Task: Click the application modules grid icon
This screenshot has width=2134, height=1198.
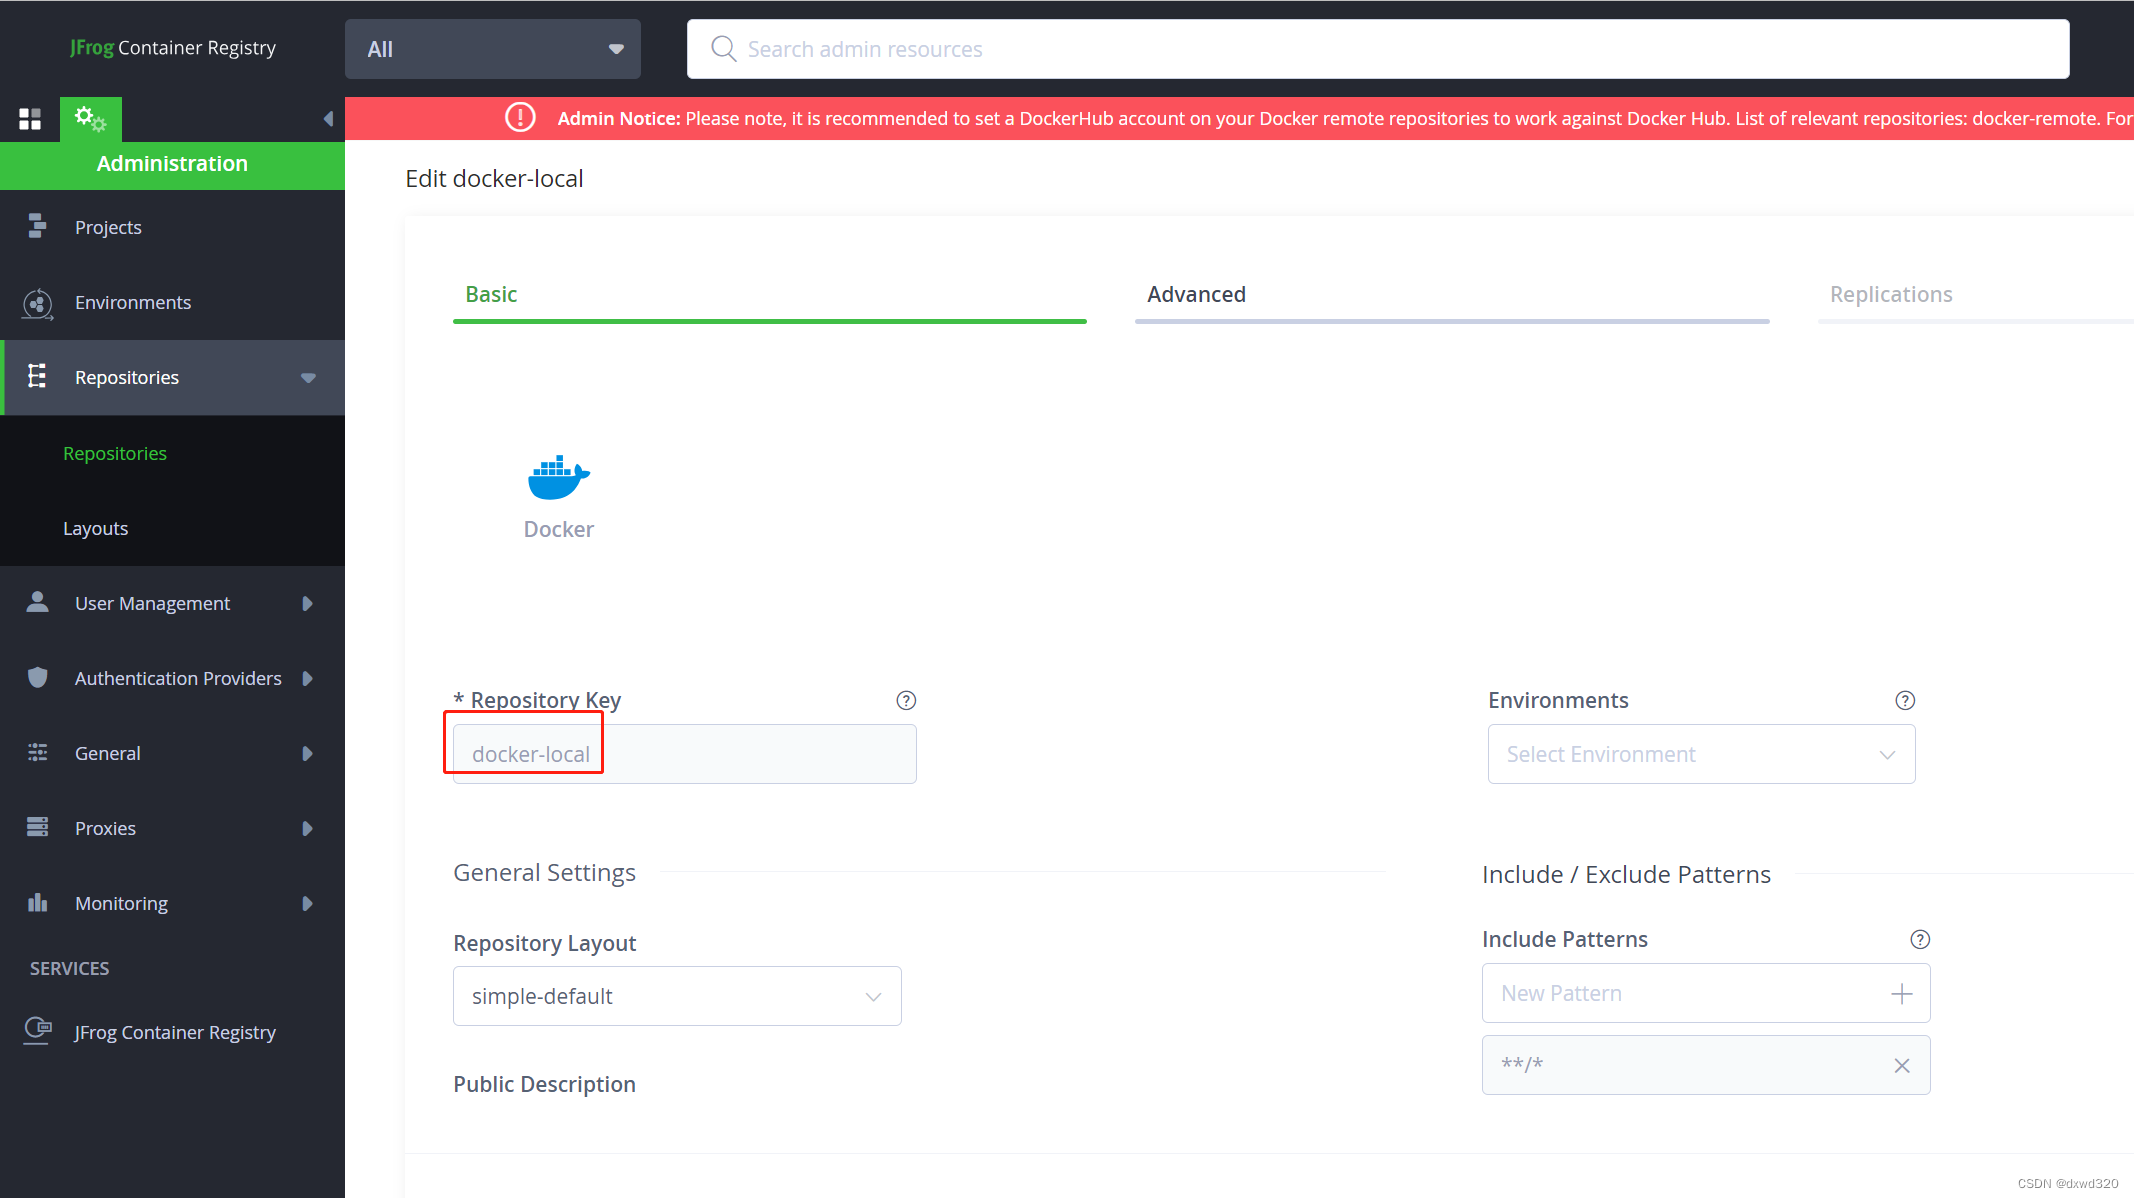Action: (30, 119)
